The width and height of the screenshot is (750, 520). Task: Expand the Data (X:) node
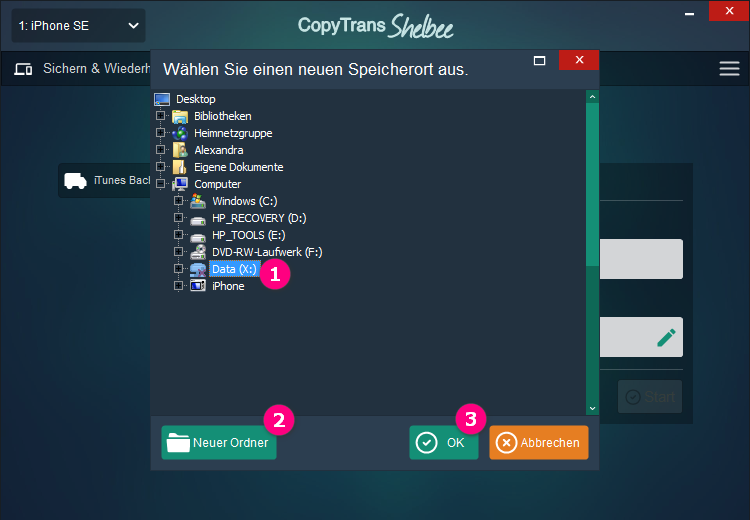tap(178, 268)
